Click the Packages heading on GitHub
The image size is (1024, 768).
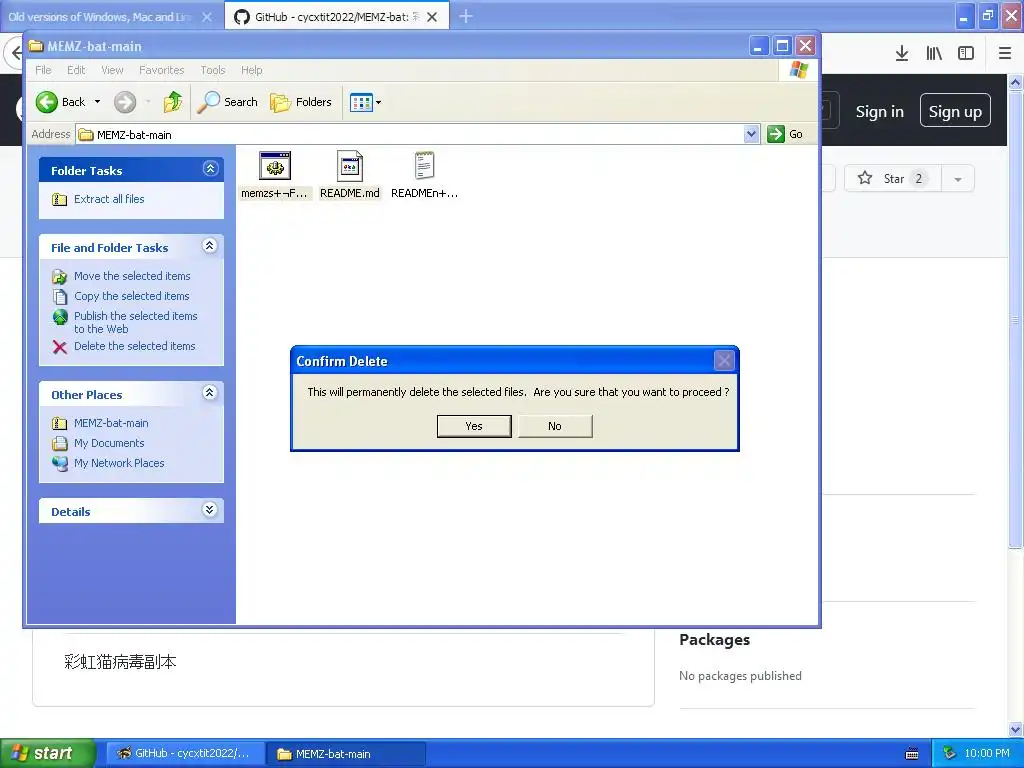[x=714, y=639]
